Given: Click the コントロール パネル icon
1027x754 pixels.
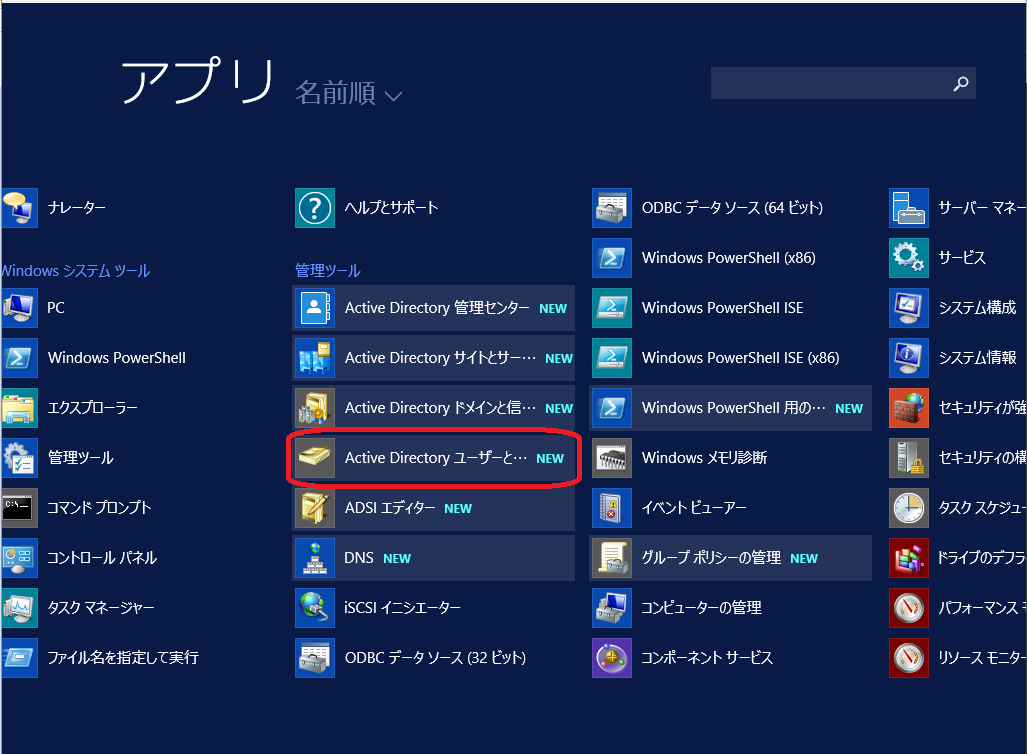Looking at the screenshot, I should point(19,557).
